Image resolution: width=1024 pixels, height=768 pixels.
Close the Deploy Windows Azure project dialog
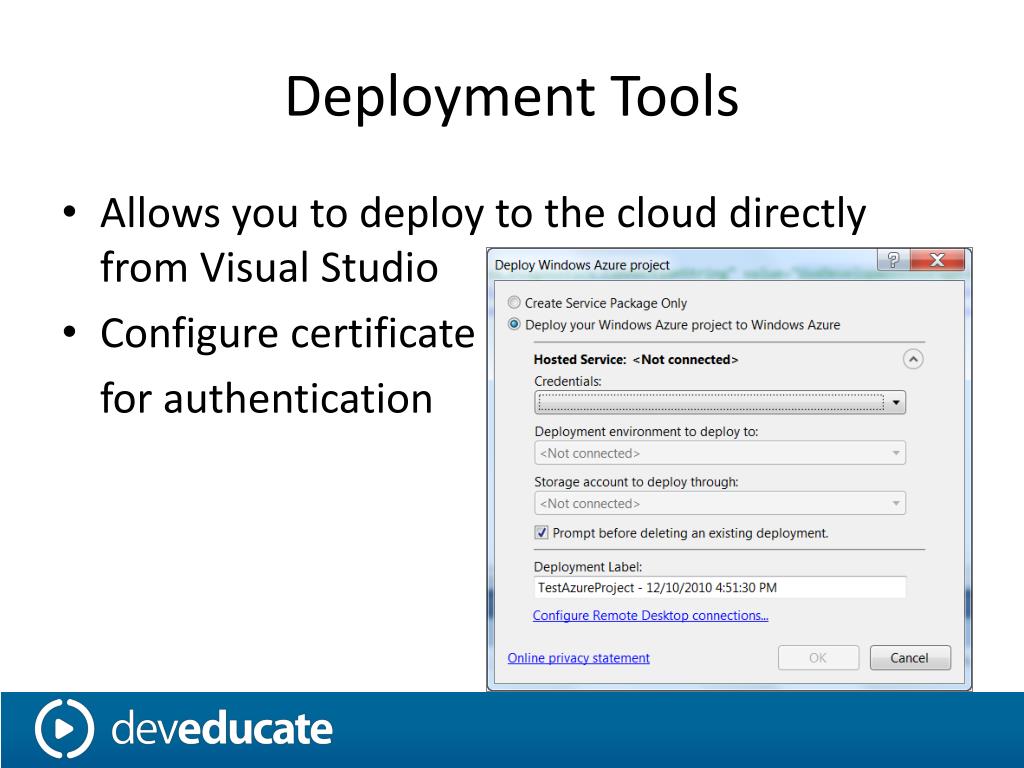tap(937, 261)
